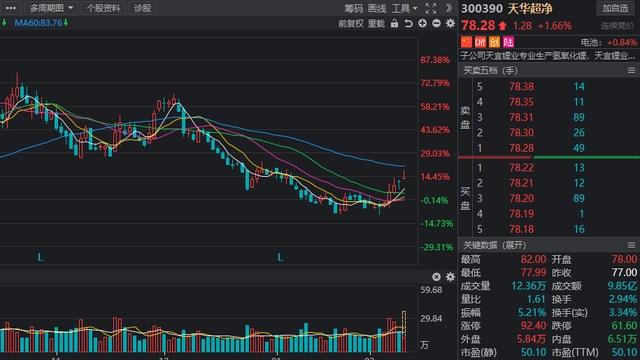Click the undo arrow icon
Viewport: 640px width, 360px height.
408,24
